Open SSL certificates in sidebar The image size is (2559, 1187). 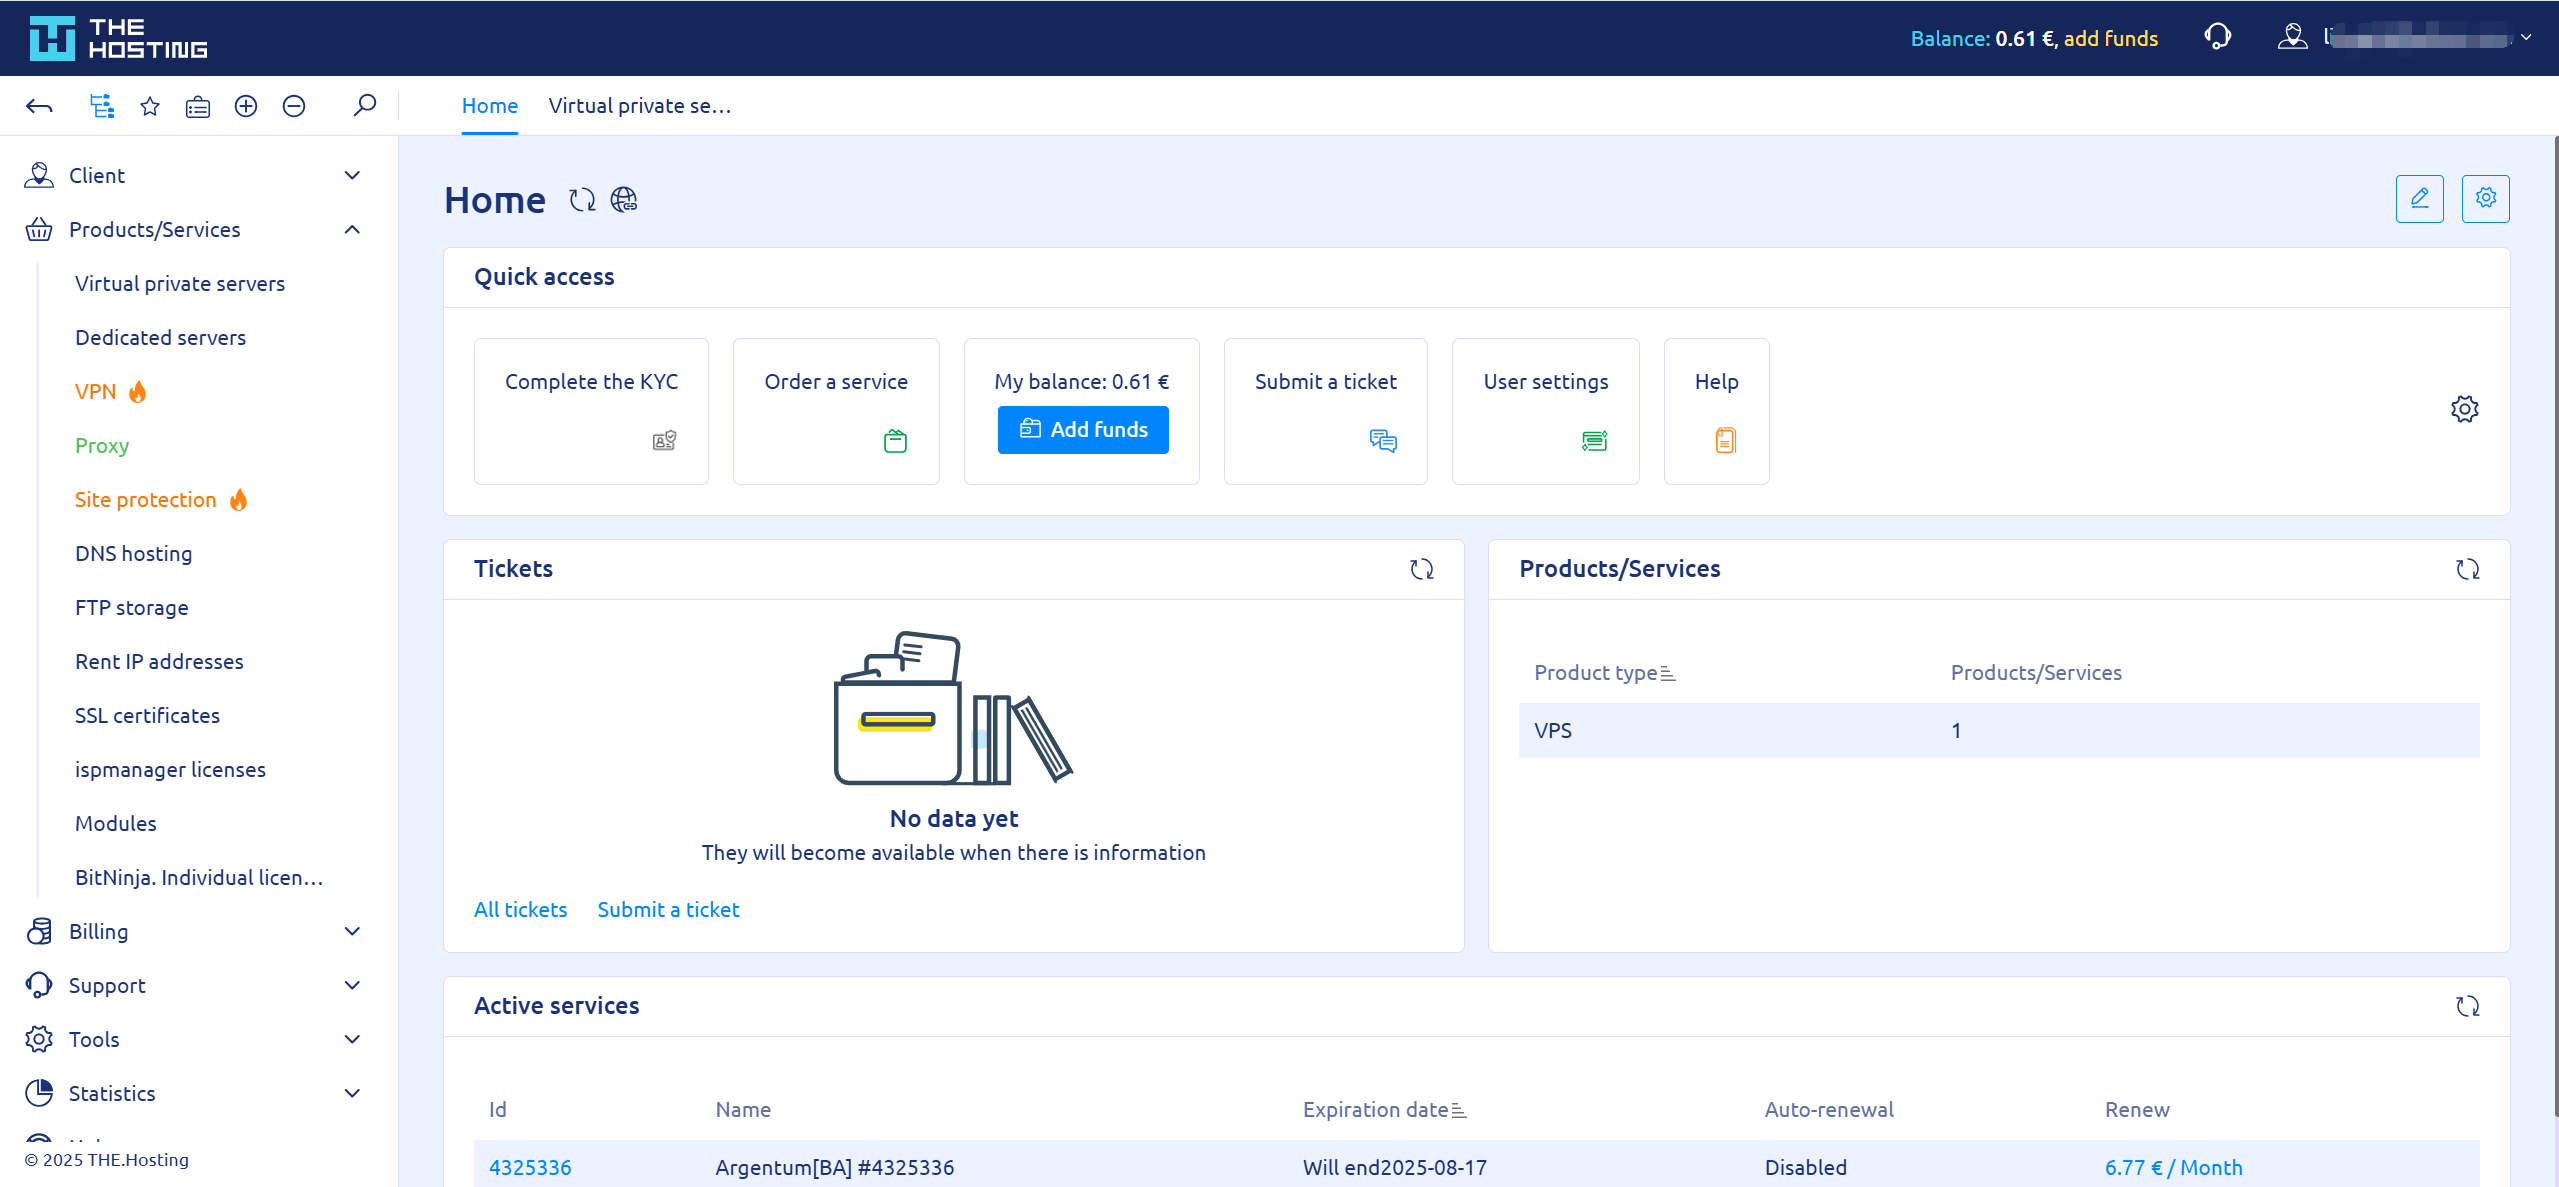coord(147,716)
